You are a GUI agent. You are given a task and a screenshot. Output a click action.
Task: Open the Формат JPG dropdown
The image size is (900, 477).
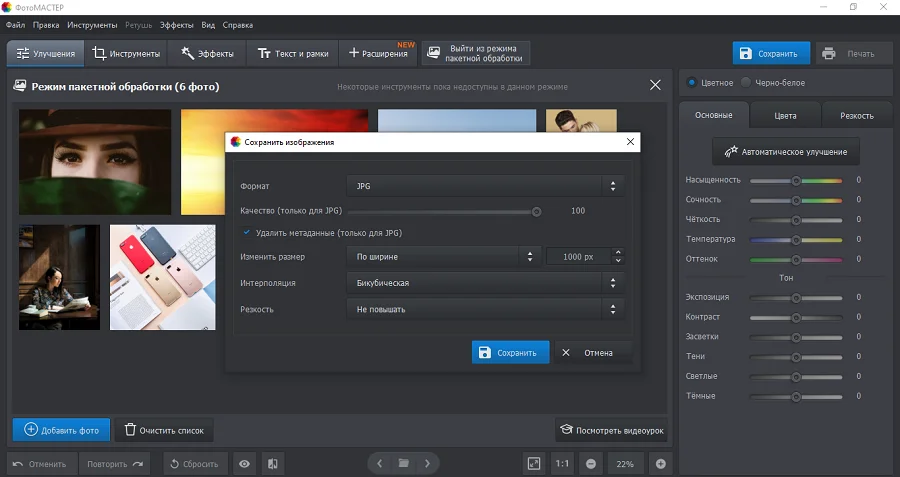tap(485, 186)
